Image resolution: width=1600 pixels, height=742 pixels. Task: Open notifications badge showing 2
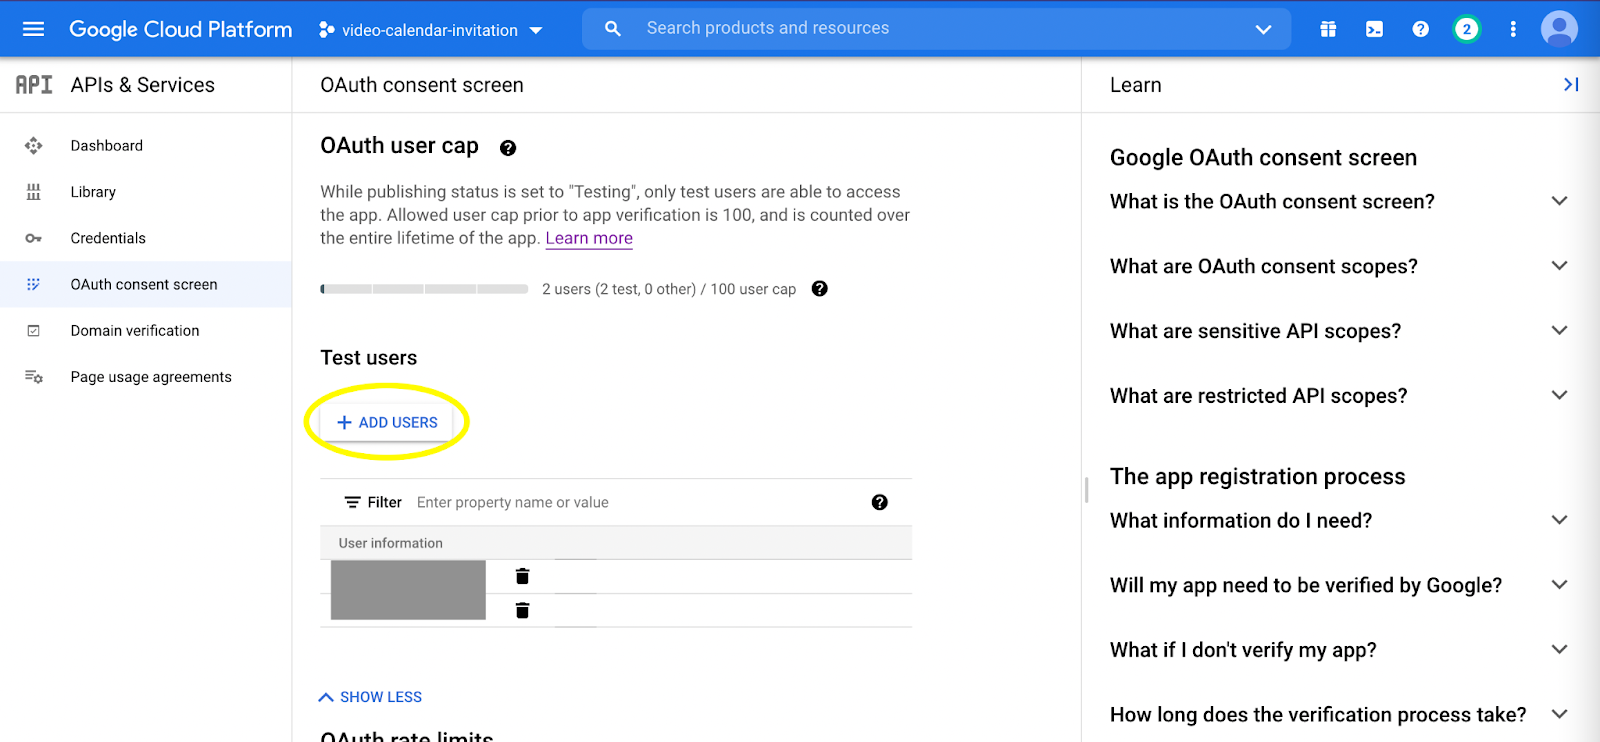[1467, 29]
